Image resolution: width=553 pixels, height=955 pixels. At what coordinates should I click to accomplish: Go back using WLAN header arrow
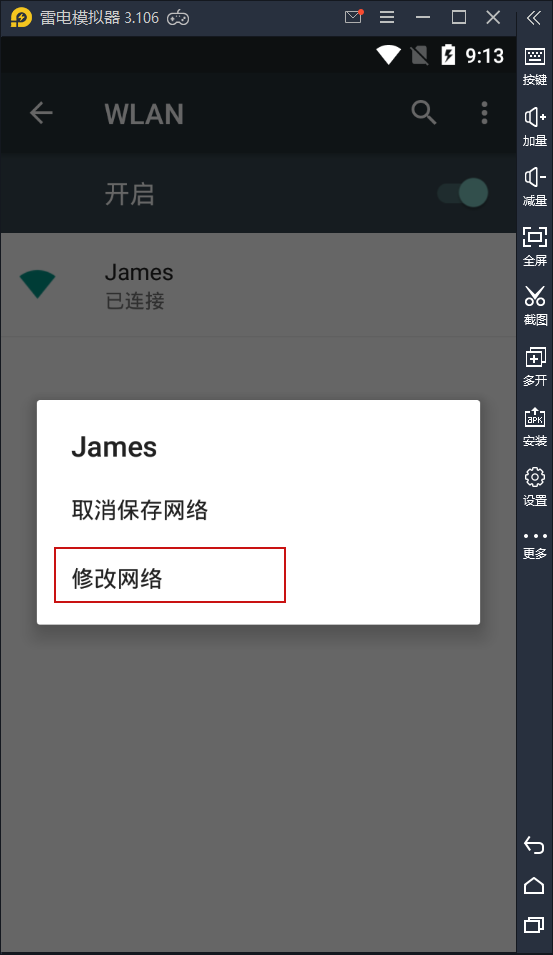[41, 113]
